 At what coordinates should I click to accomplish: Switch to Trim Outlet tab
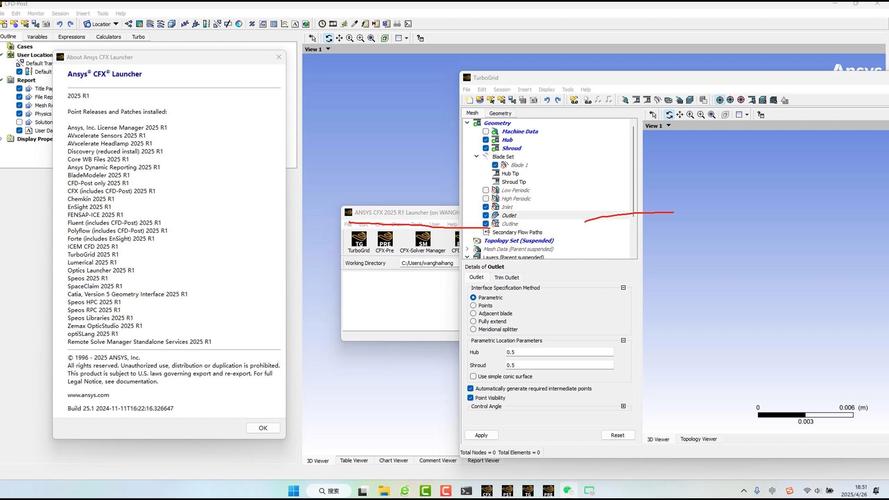(506, 278)
